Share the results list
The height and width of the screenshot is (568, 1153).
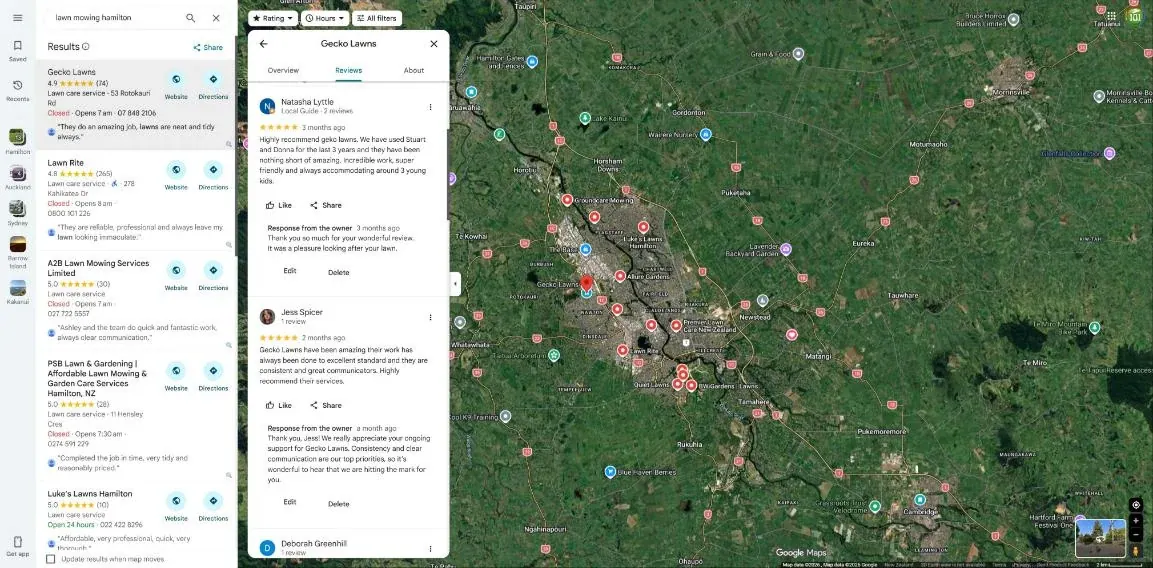click(x=208, y=47)
